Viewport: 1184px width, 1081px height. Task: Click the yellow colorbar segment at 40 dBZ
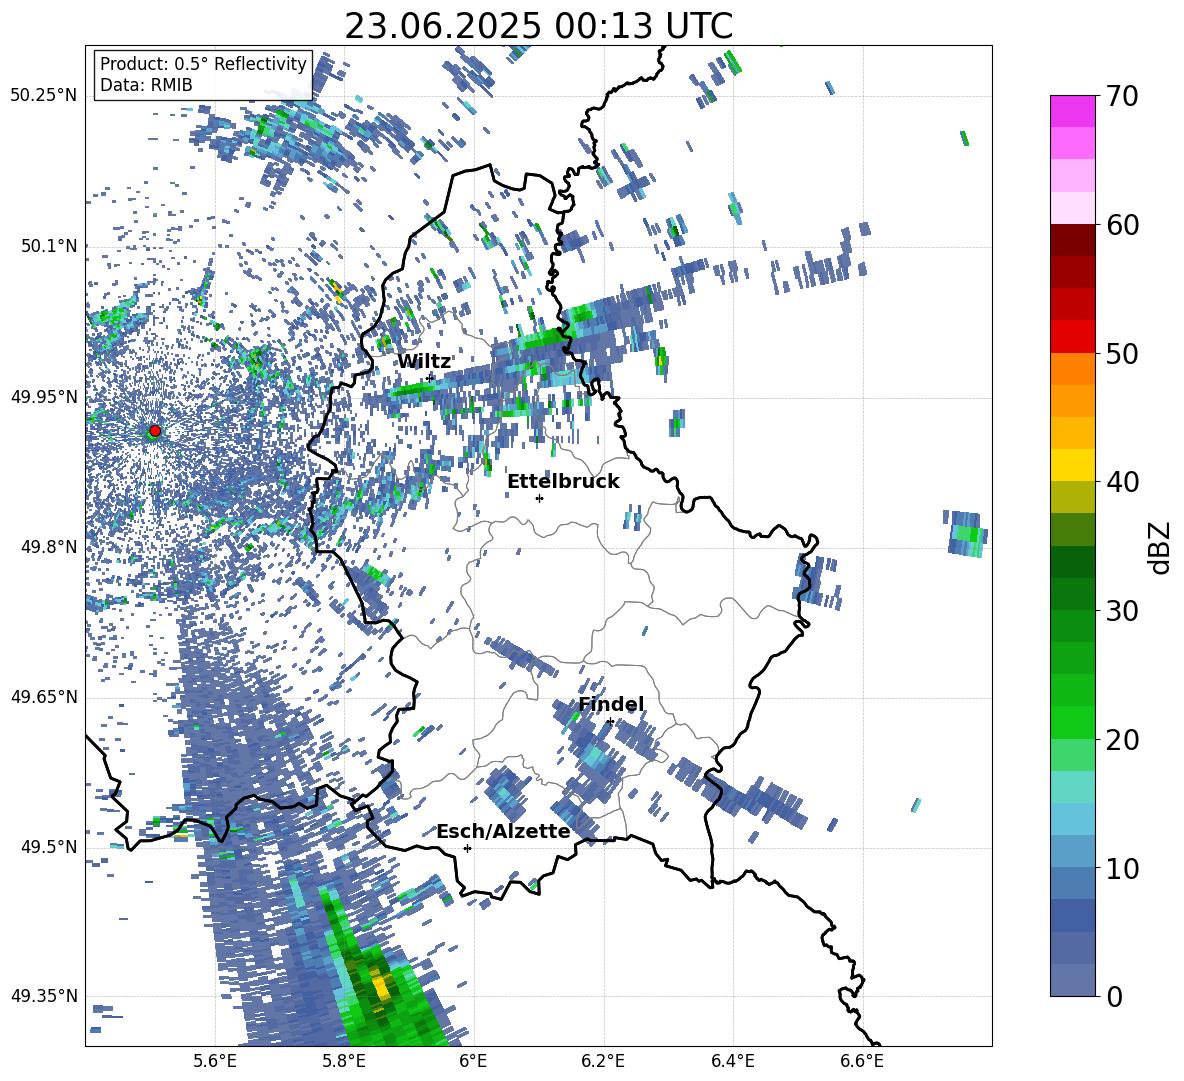click(x=1072, y=465)
